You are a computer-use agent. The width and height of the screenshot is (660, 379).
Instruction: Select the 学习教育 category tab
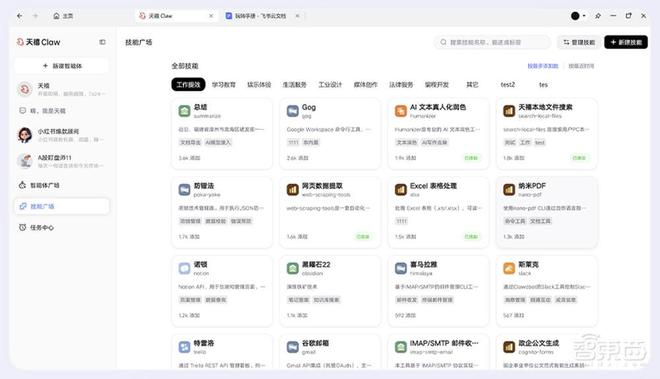point(224,85)
